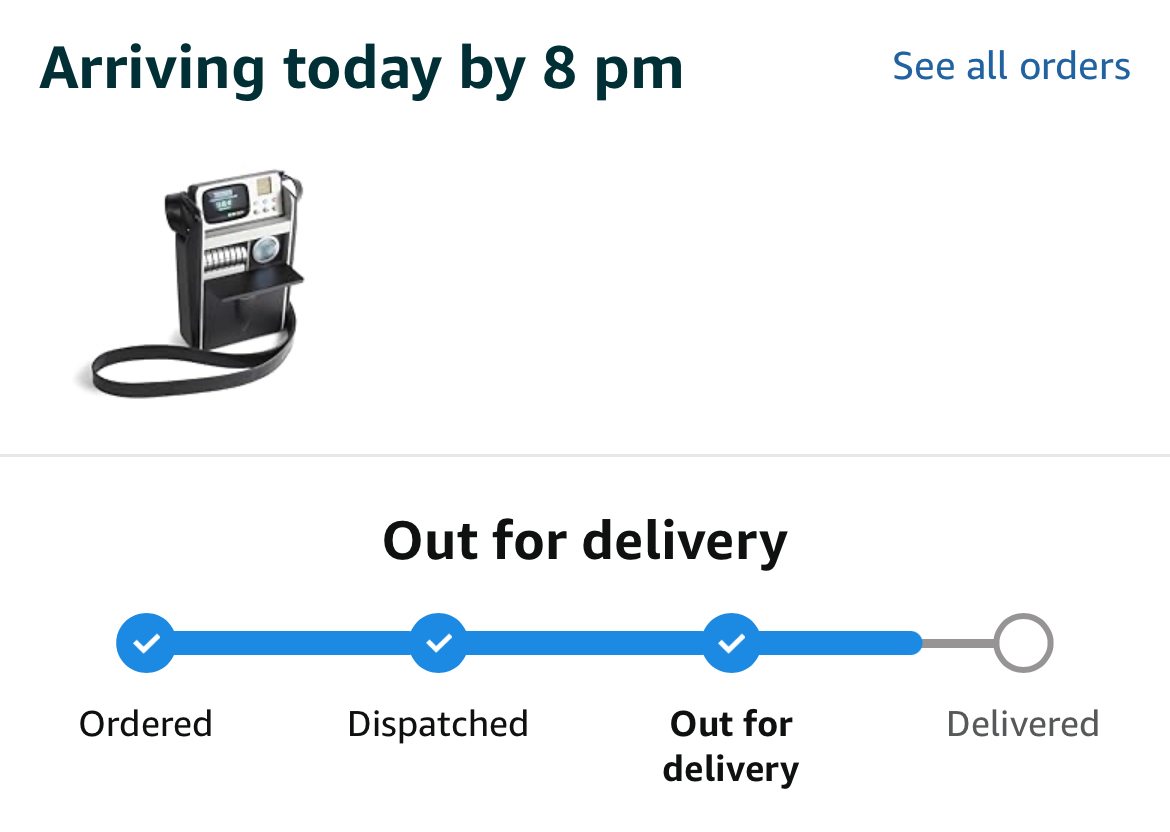1170x832 pixels.
Task: Click the Dispatched step checkmark circle
Action: [x=439, y=642]
